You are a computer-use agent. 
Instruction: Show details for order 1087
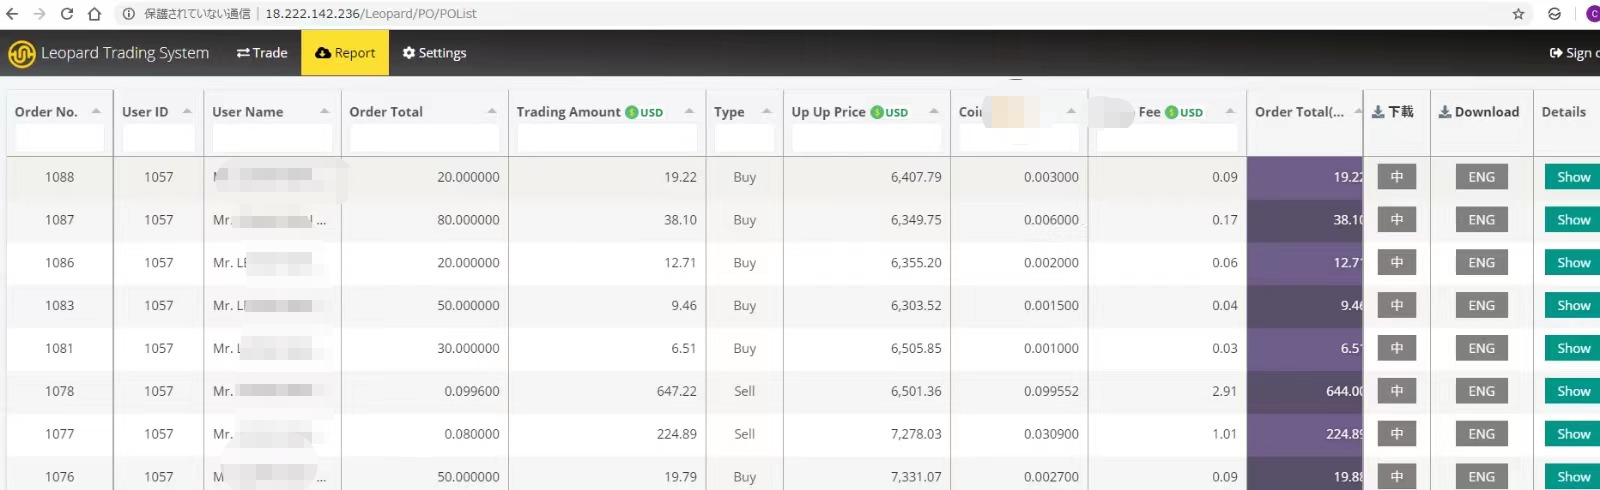coord(1573,220)
